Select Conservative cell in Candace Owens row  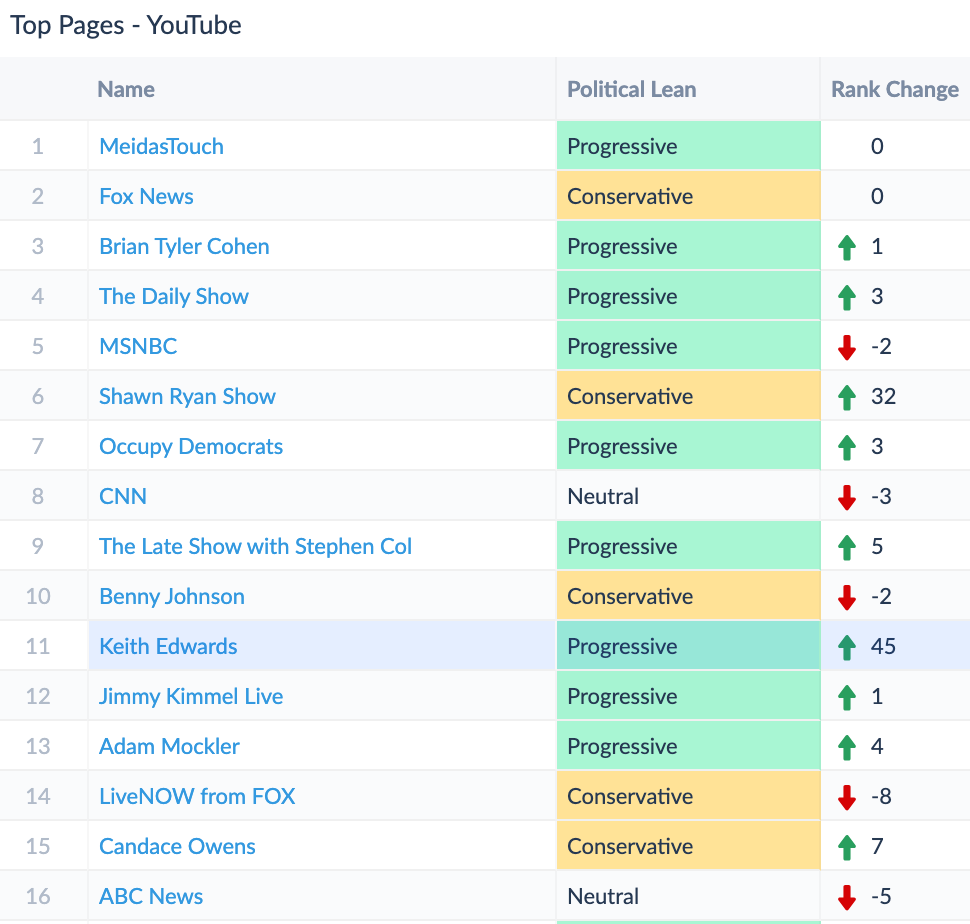(689, 846)
